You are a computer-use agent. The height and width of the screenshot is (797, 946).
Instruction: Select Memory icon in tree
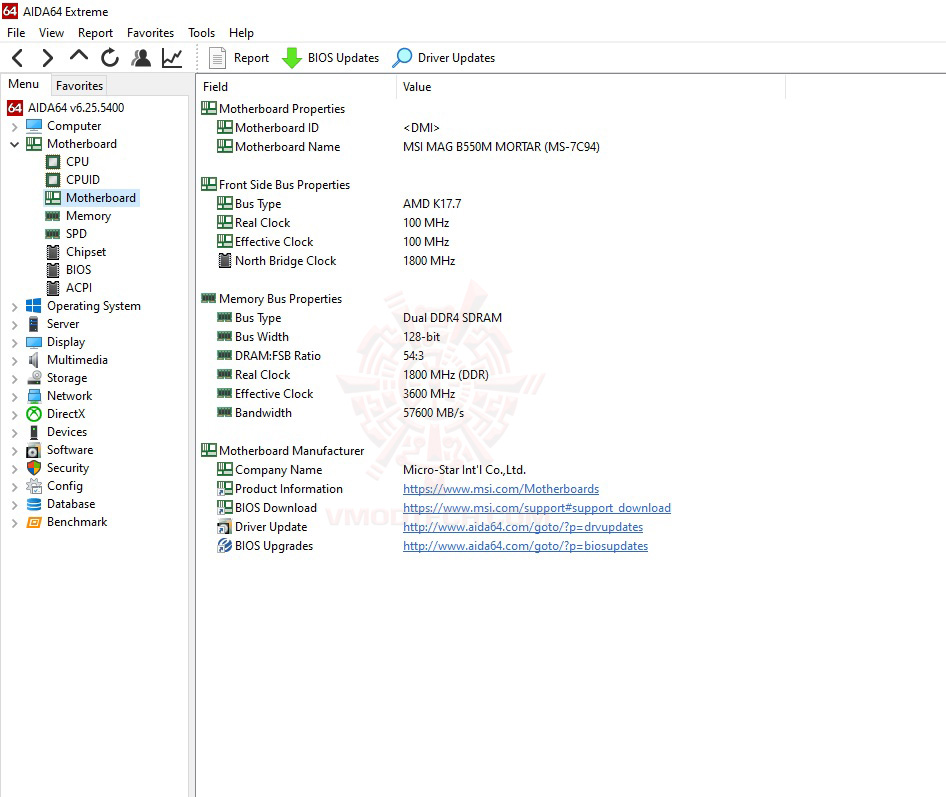tap(53, 216)
